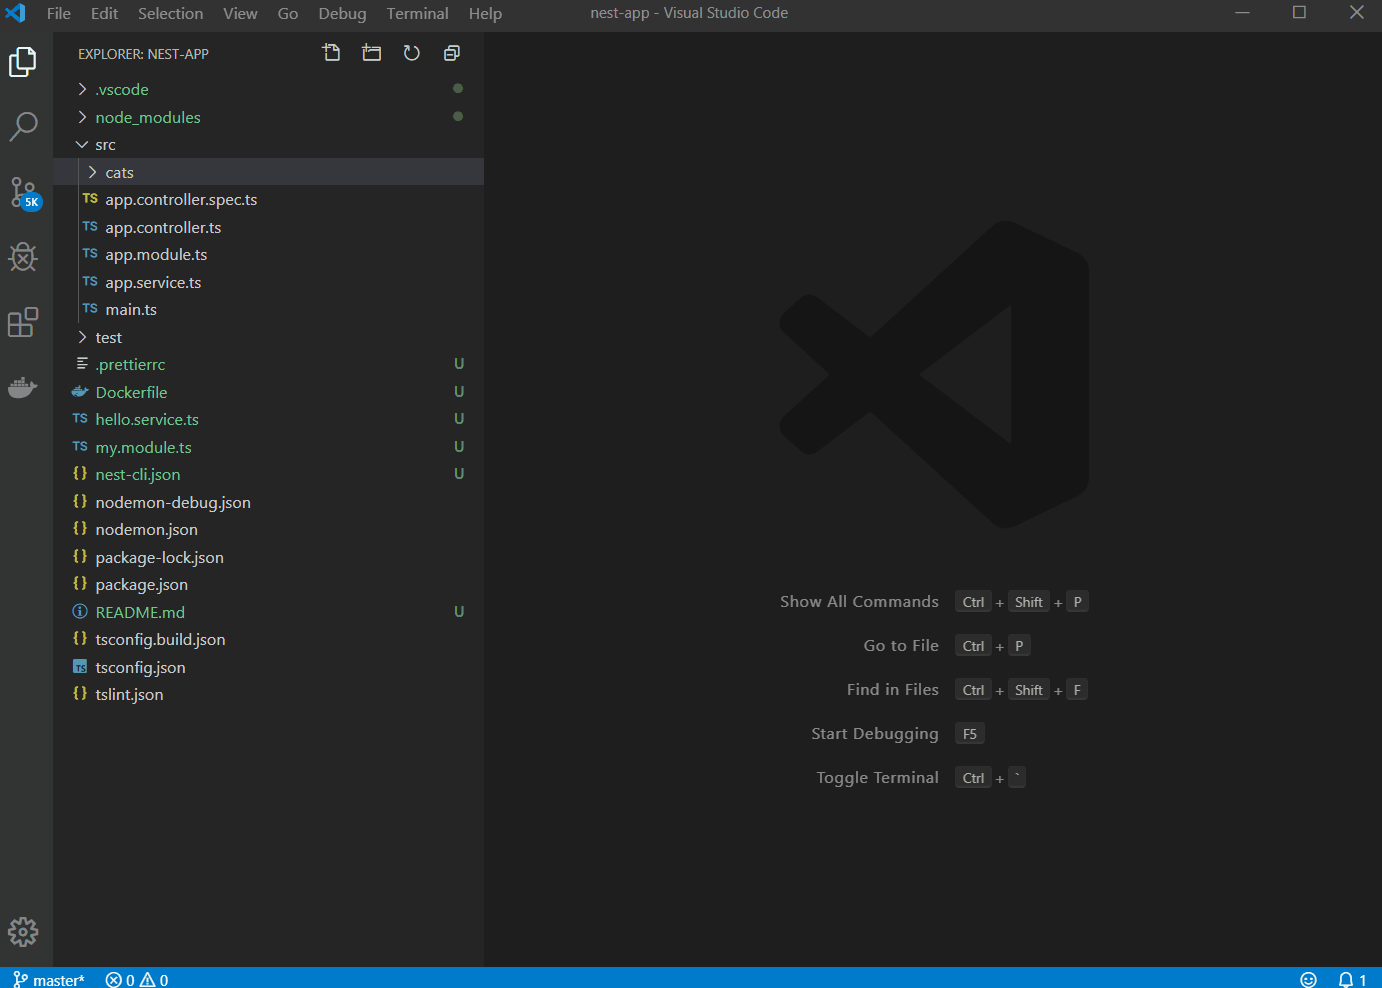Open the Docker view whale icon
1382x988 pixels.
pos(23,387)
